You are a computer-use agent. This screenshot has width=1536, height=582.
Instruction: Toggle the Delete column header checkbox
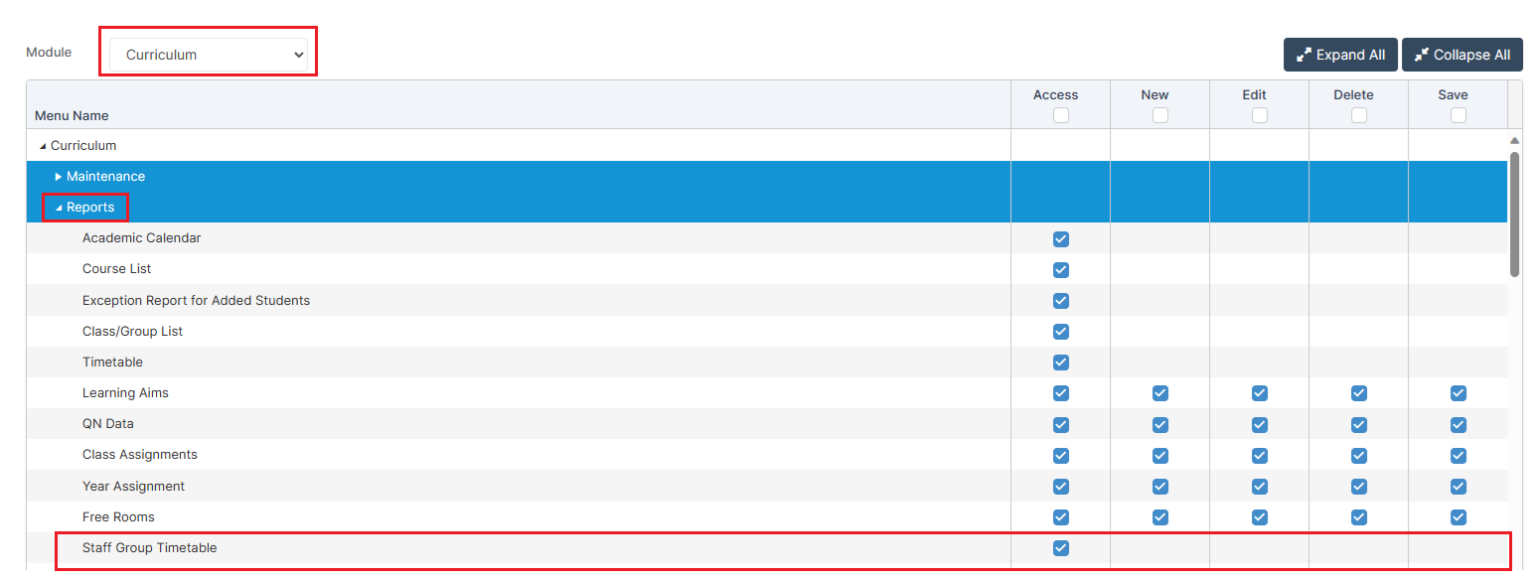(x=1358, y=115)
